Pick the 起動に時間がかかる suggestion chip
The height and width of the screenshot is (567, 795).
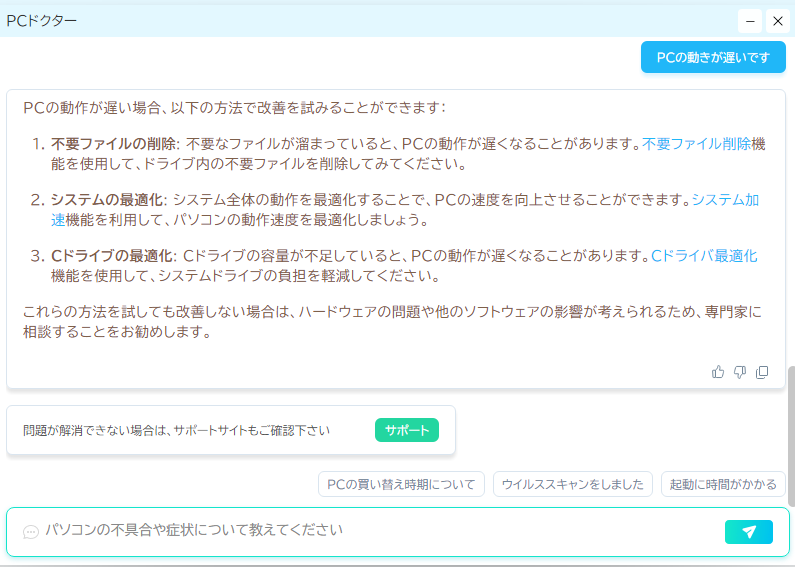(x=723, y=485)
